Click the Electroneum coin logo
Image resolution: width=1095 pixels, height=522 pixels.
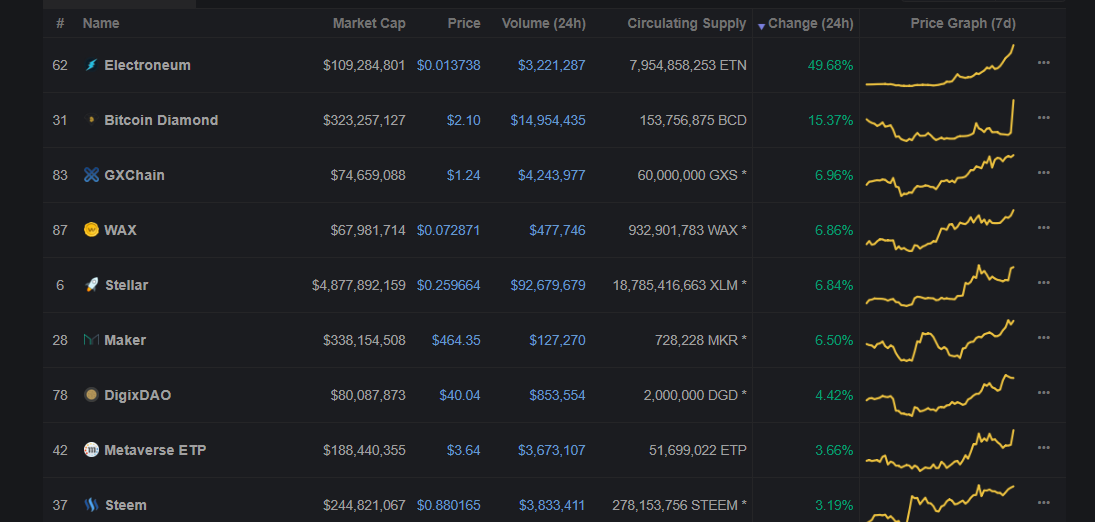click(91, 65)
